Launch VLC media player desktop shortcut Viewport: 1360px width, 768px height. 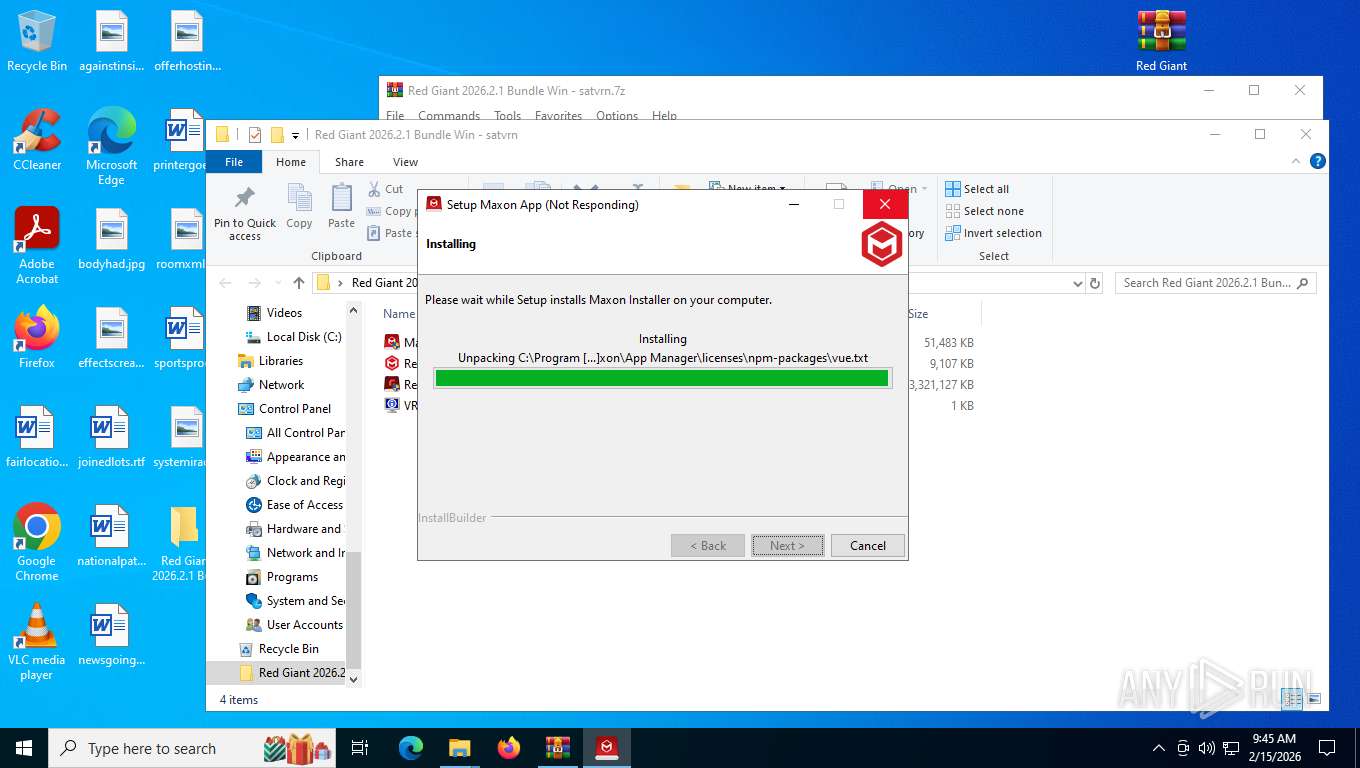pos(37,642)
